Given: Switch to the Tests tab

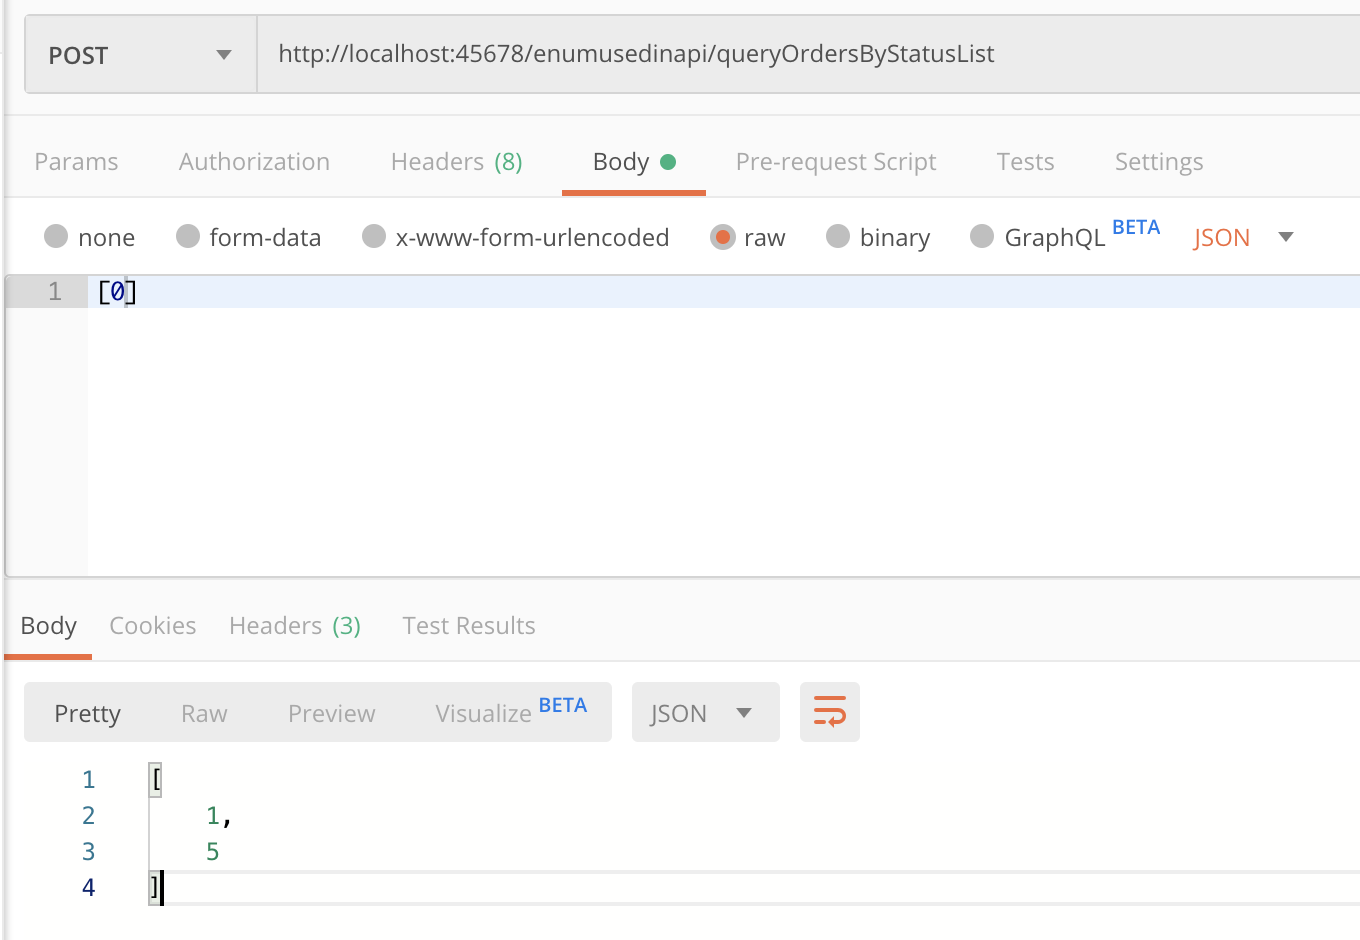Looking at the screenshot, I should 1025,162.
